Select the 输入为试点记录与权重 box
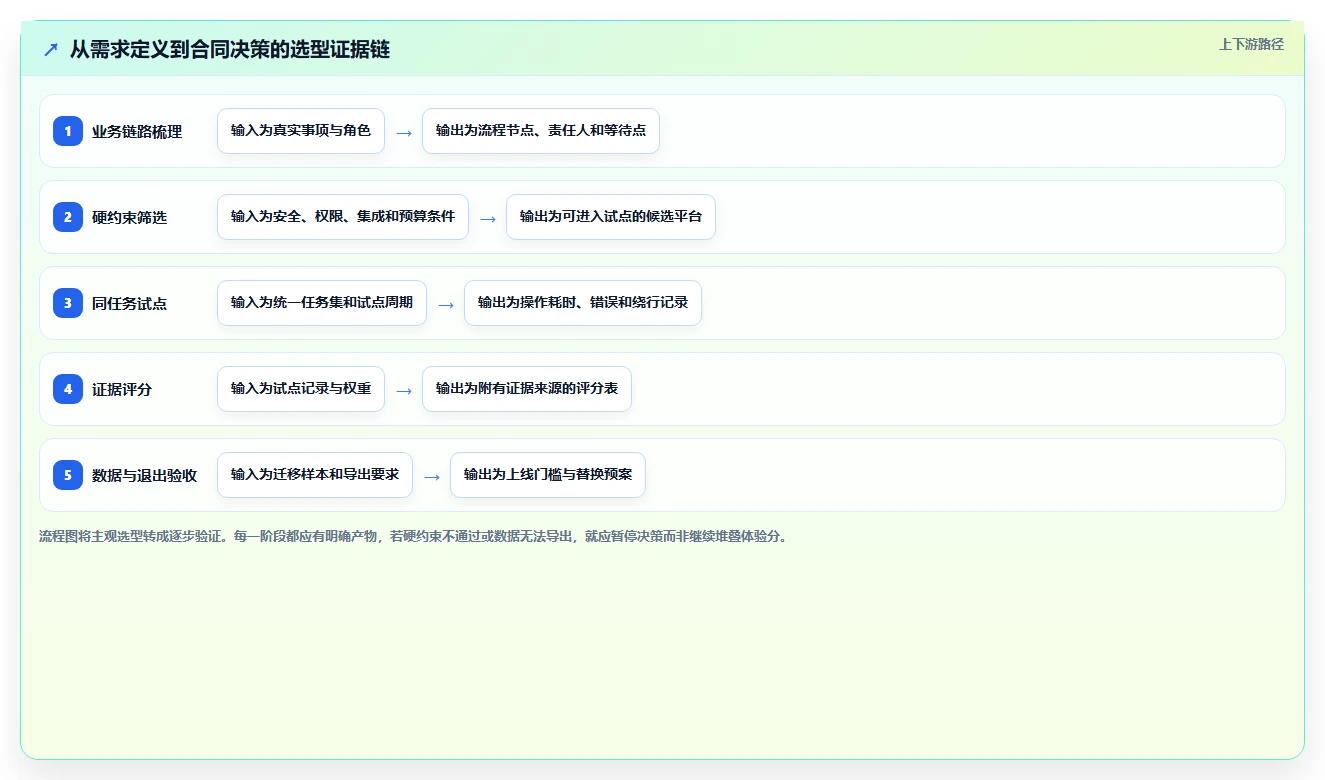This screenshot has height=780, width=1325. pos(301,389)
